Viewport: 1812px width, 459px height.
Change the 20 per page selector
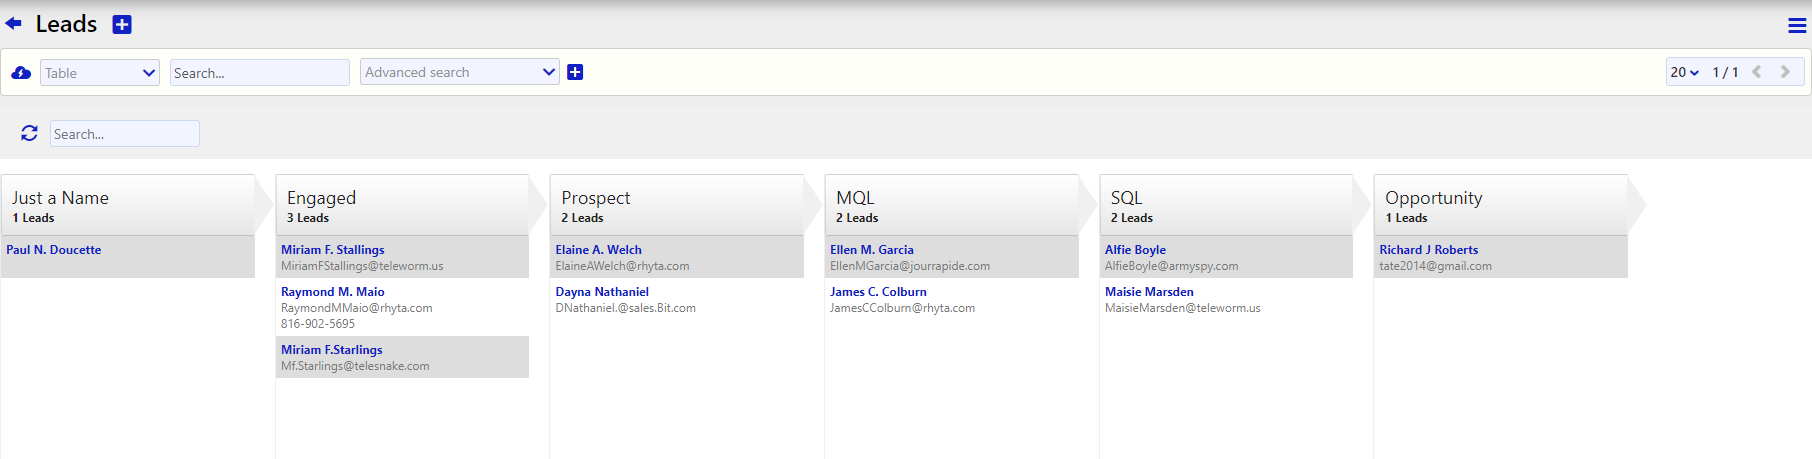[1684, 72]
